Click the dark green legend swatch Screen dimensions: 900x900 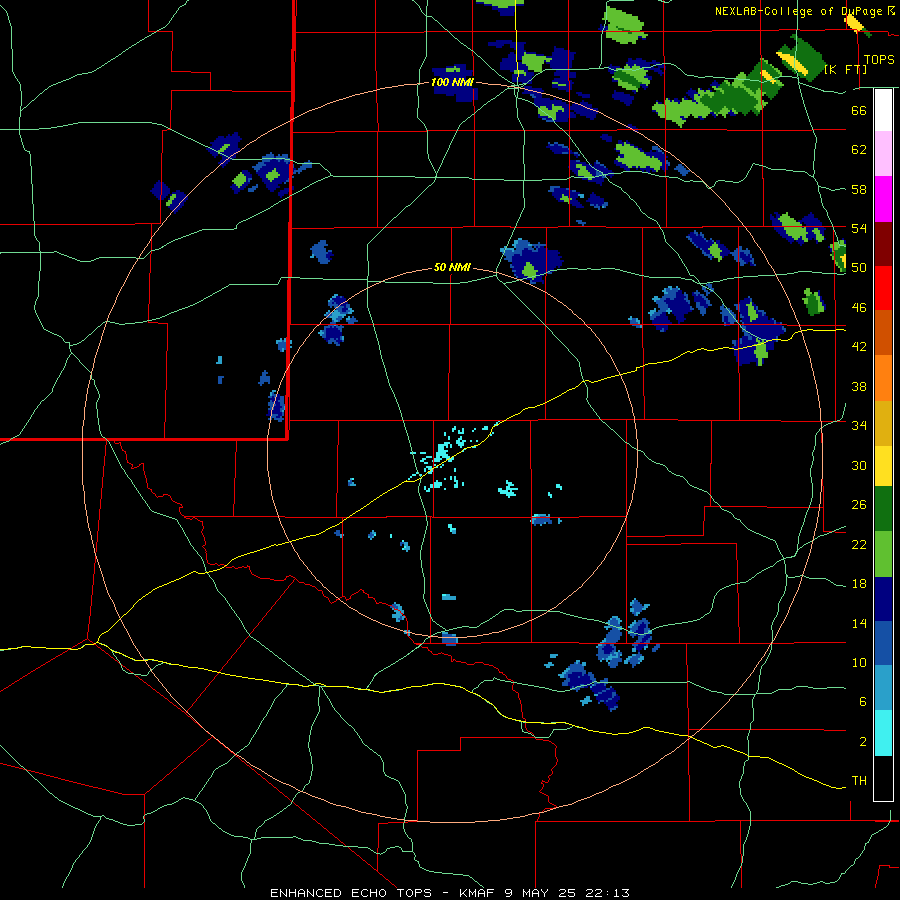click(x=883, y=509)
